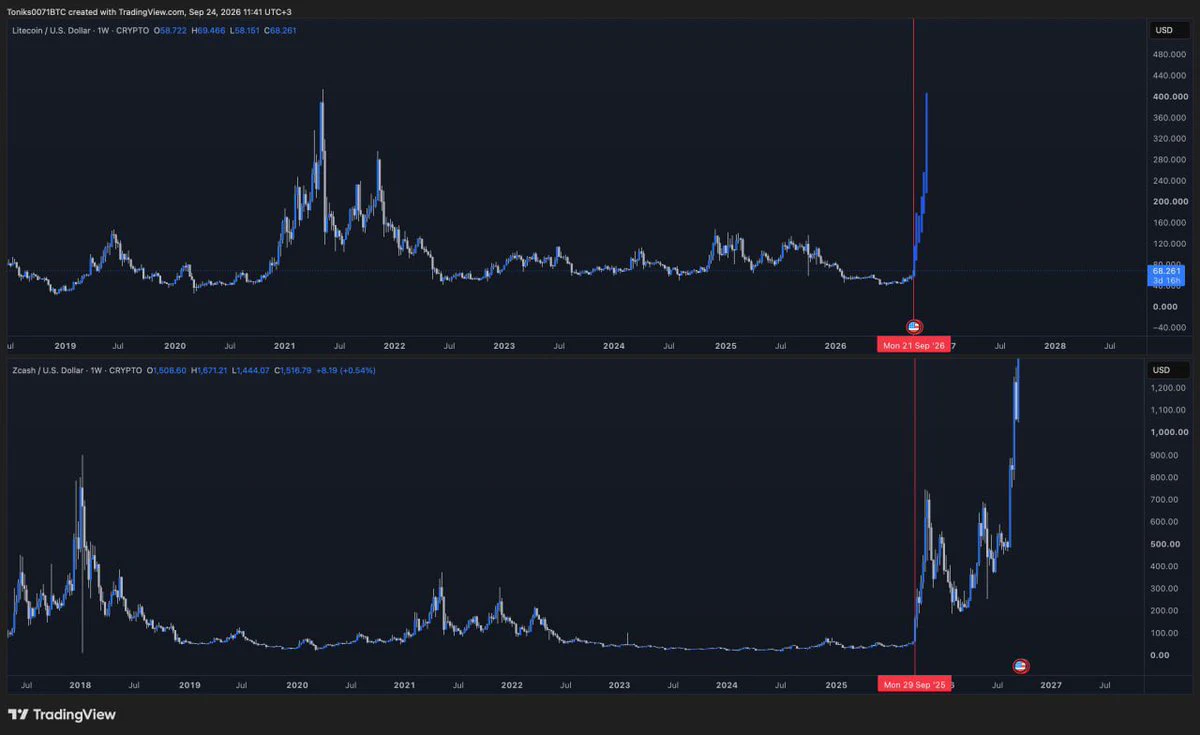Click 2028 on Litecoin time axis
The height and width of the screenshot is (735, 1200).
coord(1055,345)
